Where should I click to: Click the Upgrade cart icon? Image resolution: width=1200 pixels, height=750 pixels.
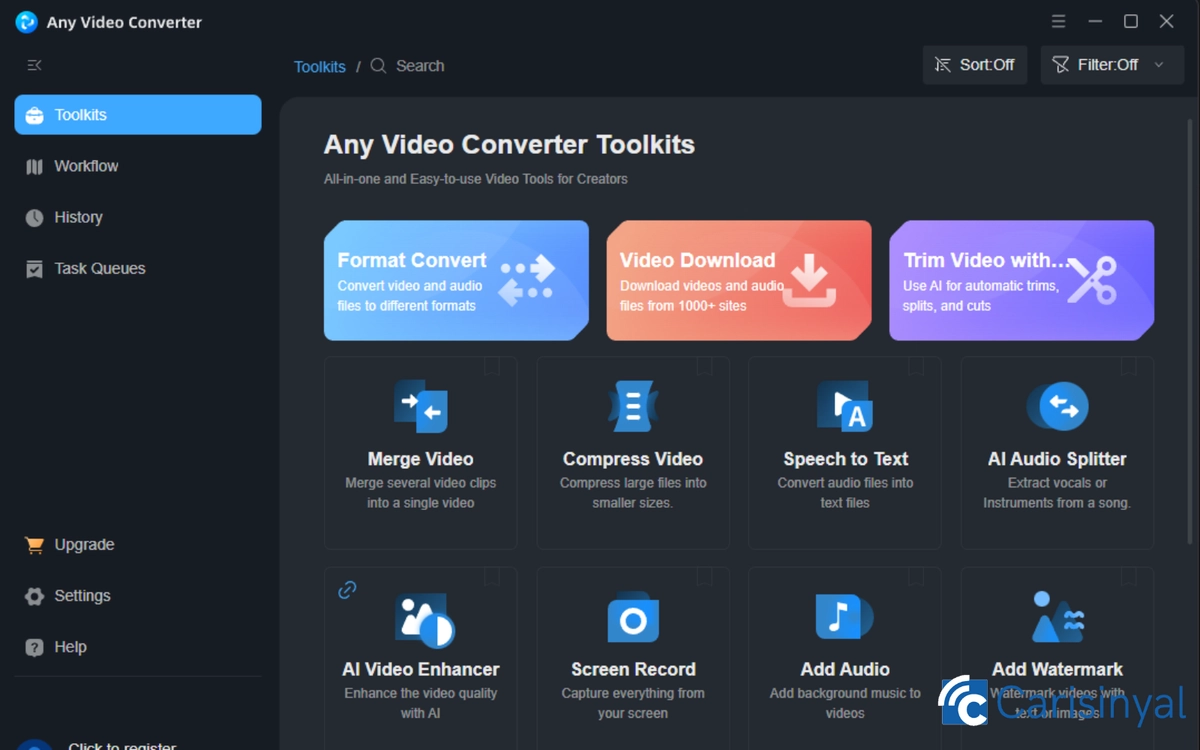[x=35, y=545]
